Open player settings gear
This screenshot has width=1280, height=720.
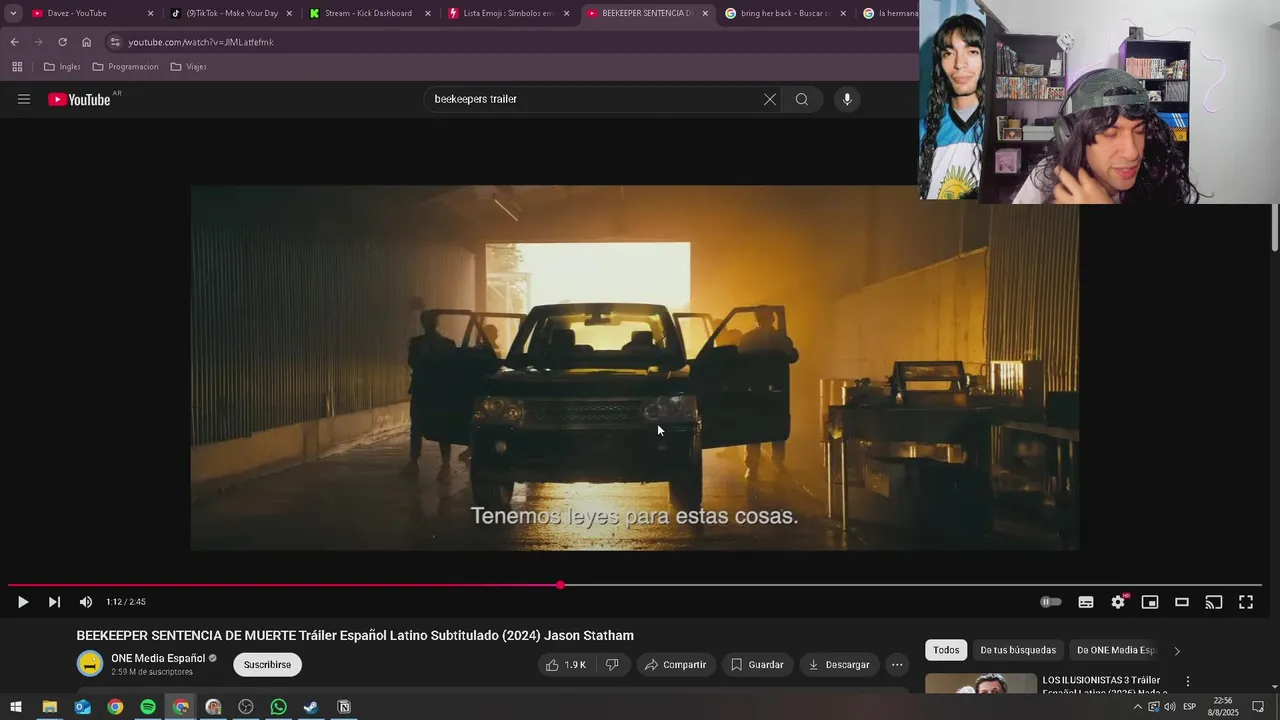click(1118, 602)
